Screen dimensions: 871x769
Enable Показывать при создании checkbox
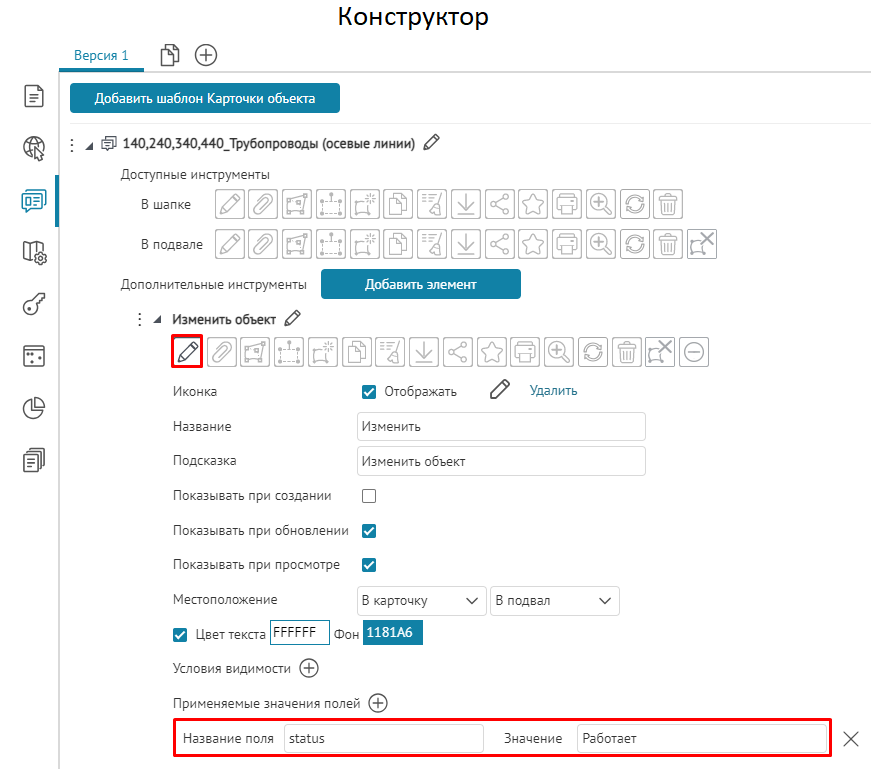coord(369,496)
